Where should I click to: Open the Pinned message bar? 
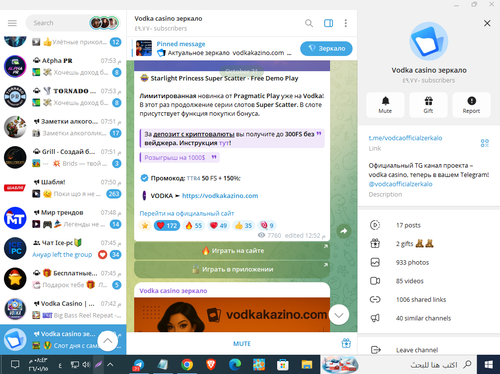click(x=213, y=48)
